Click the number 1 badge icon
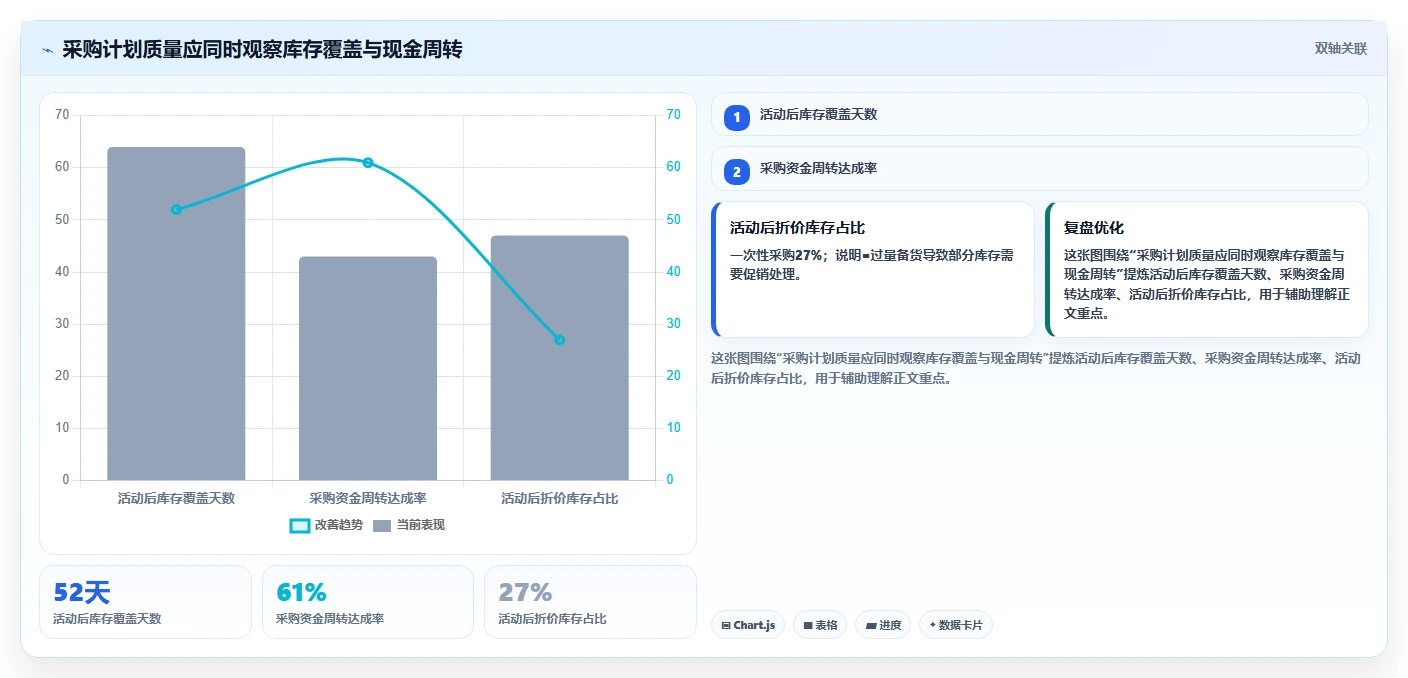Screen dimensions: 1408x678 [x=737, y=117]
